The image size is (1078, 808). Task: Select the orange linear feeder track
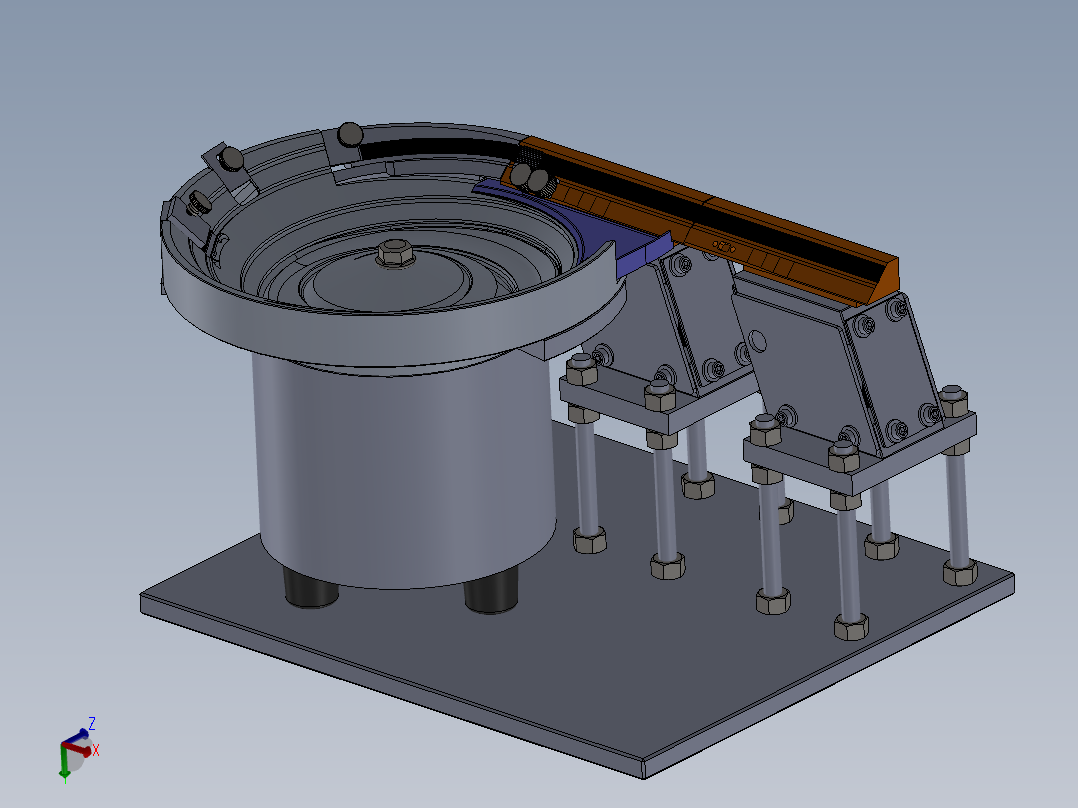tap(701, 217)
